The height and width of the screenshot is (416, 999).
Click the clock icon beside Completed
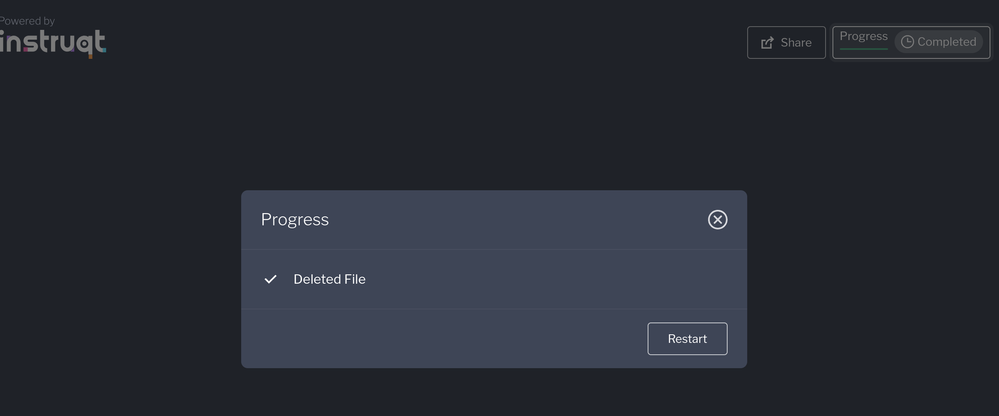907,42
